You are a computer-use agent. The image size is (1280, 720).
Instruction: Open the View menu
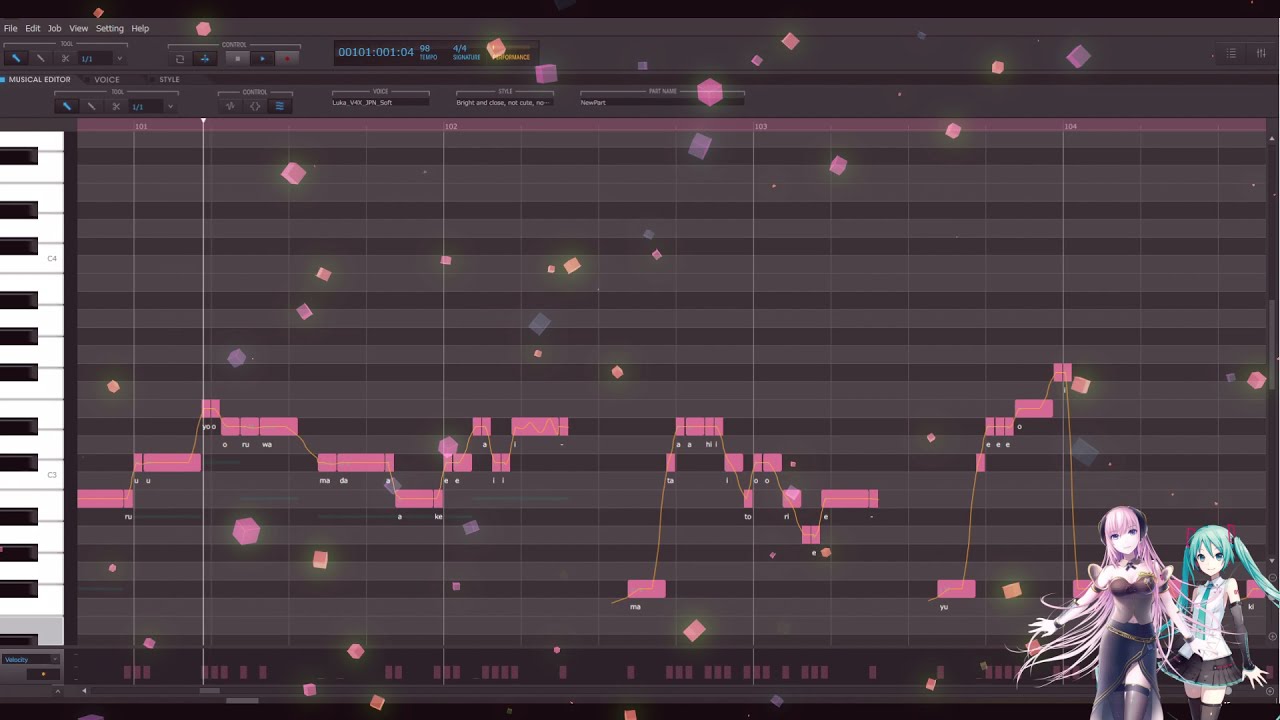(x=78, y=28)
